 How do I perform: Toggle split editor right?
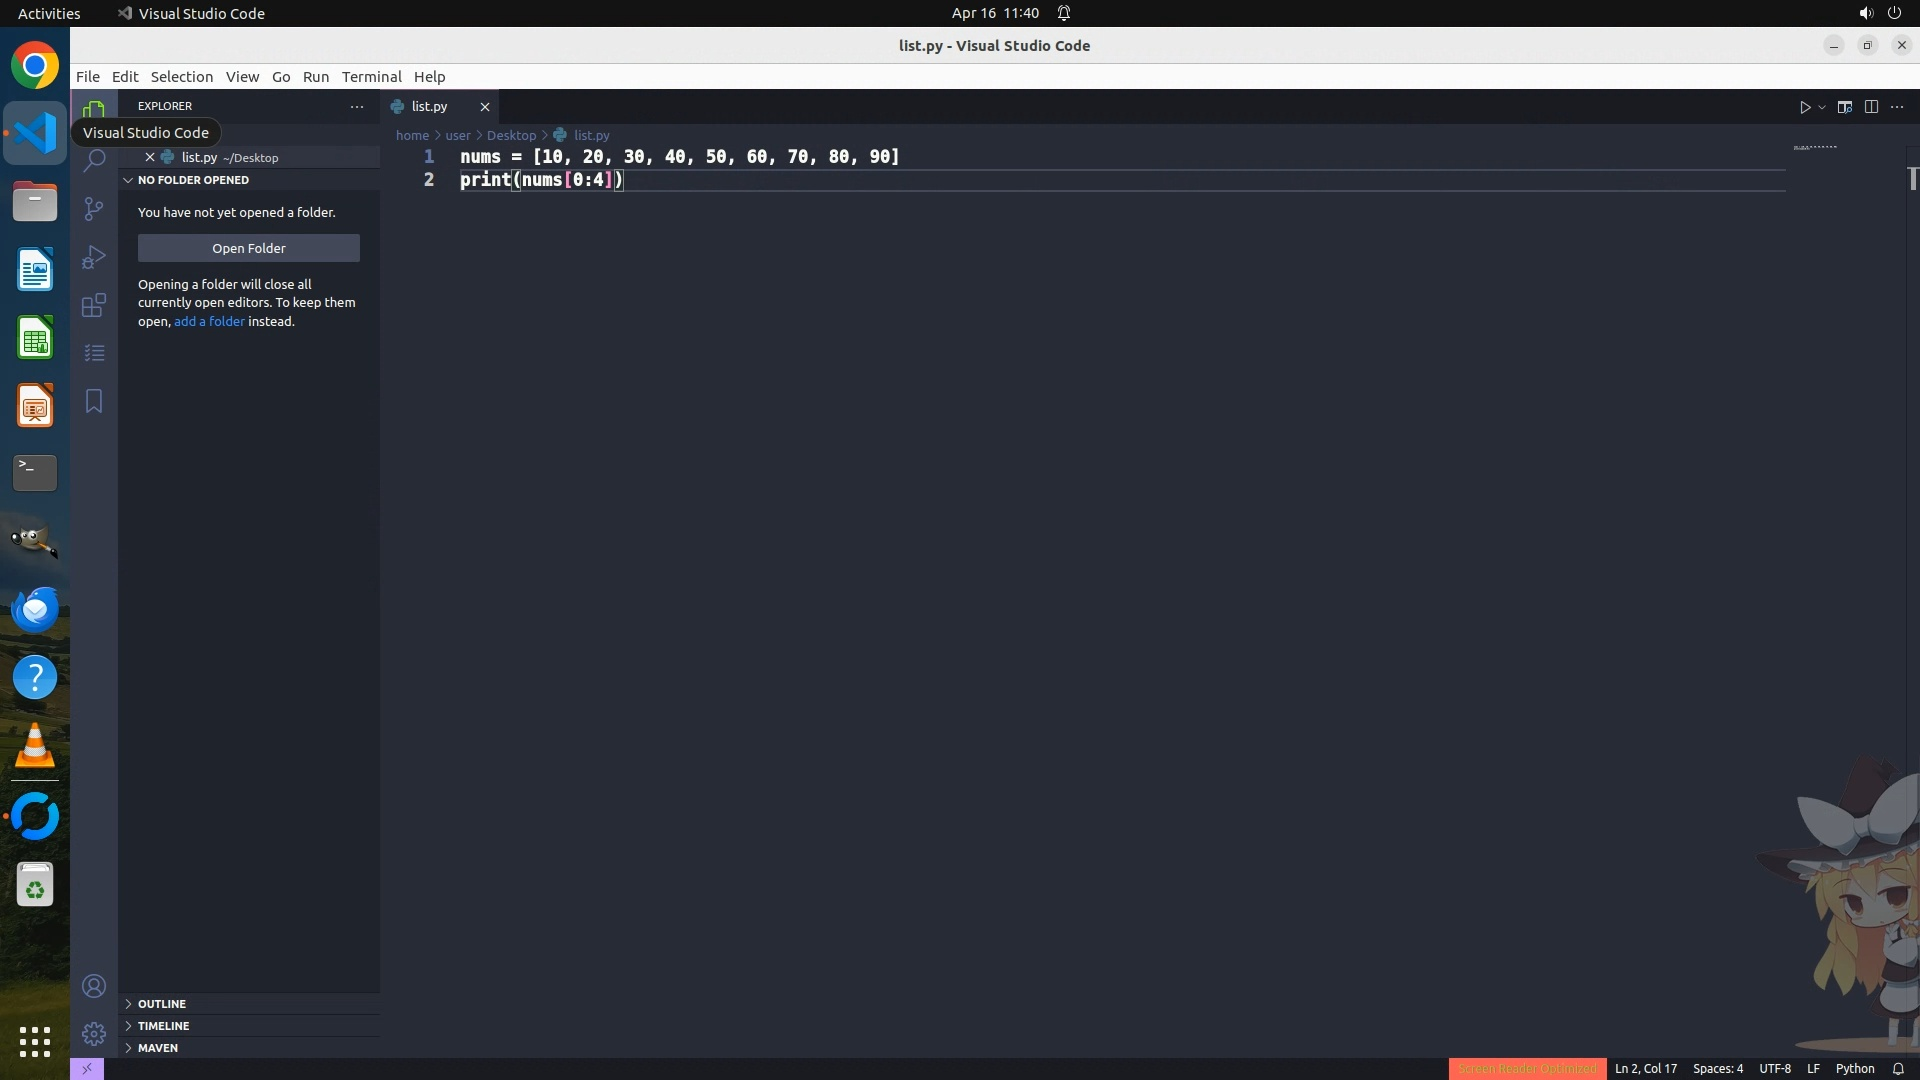1871,107
